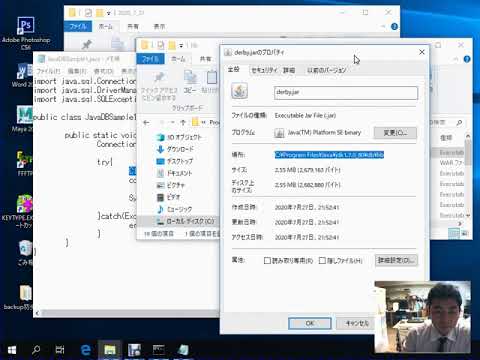Close the derby.jar properties dialog
Image resolution: width=480 pixels, height=360 pixels.
pyautogui.click(x=422, y=52)
